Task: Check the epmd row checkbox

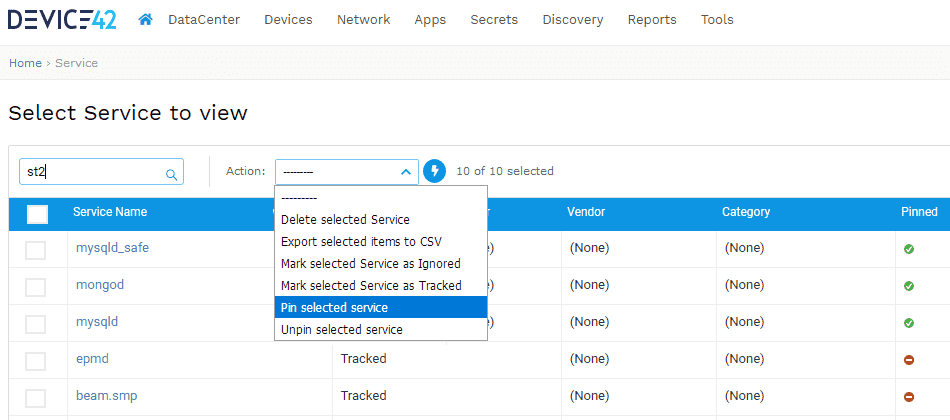Action: (36, 361)
